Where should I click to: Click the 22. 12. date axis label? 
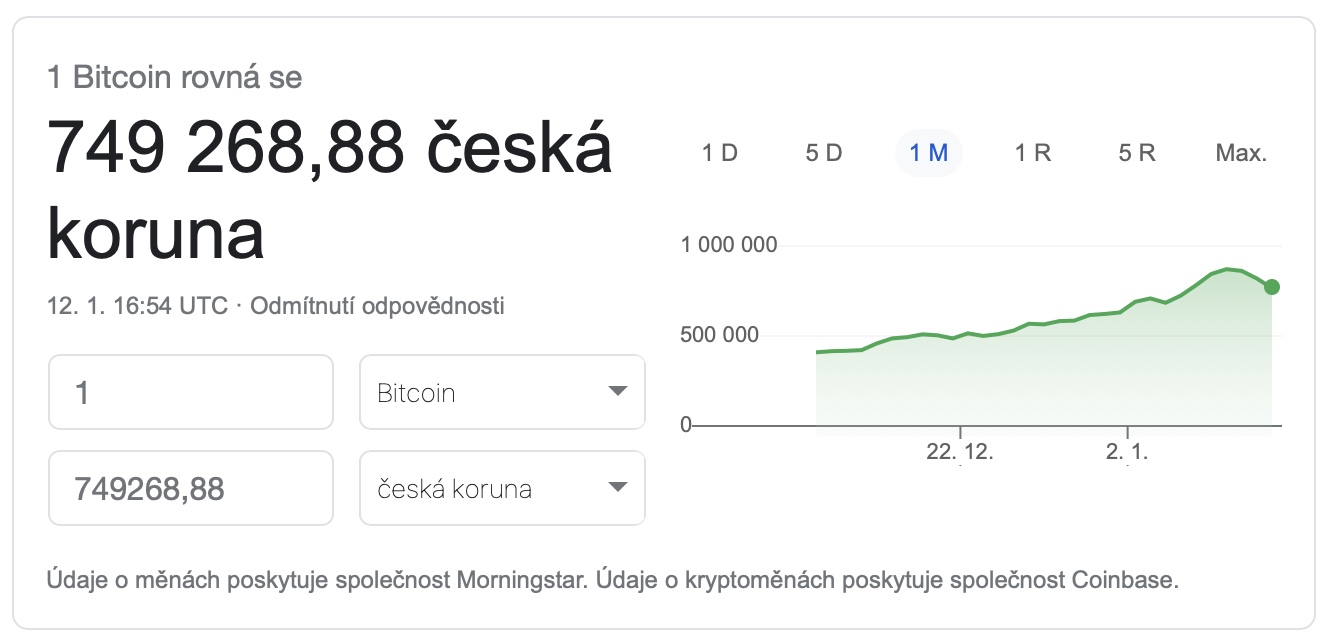tap(959, 451)
